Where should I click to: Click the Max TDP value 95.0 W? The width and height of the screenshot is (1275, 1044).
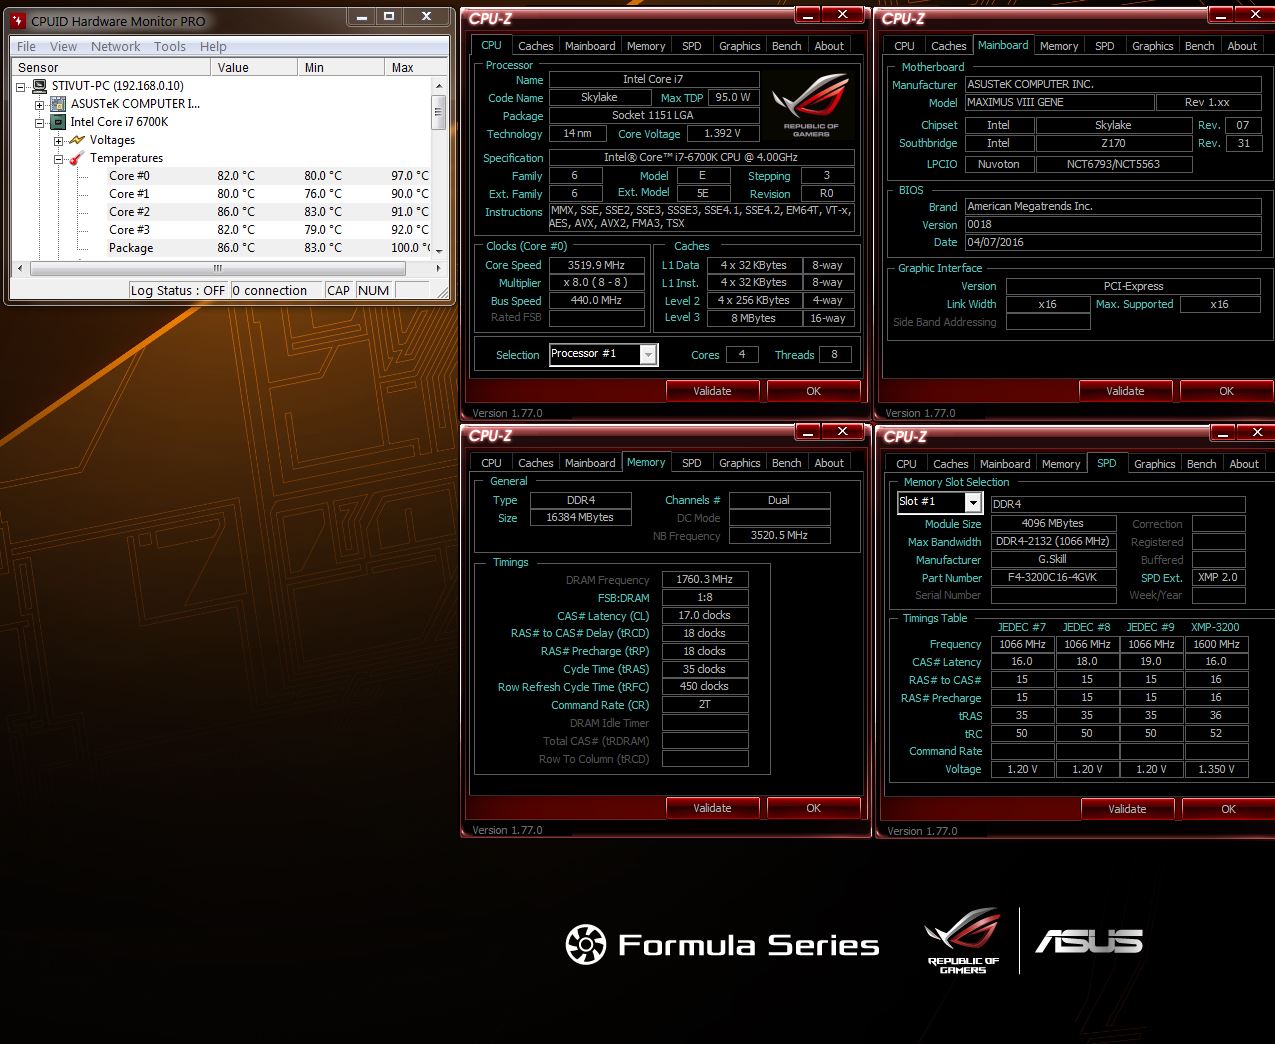tap(733, 98)
